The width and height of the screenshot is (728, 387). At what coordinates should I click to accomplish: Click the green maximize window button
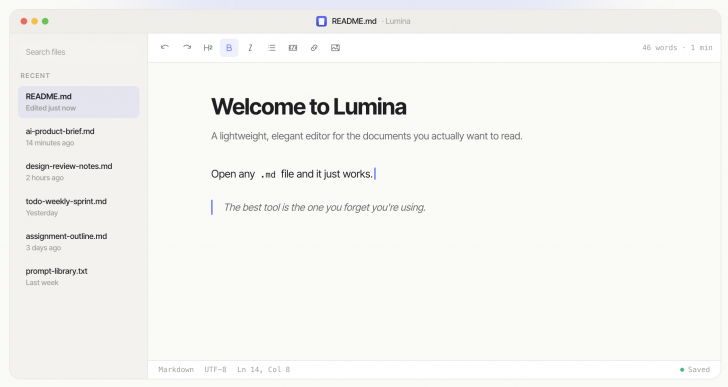tap(45, 21)
